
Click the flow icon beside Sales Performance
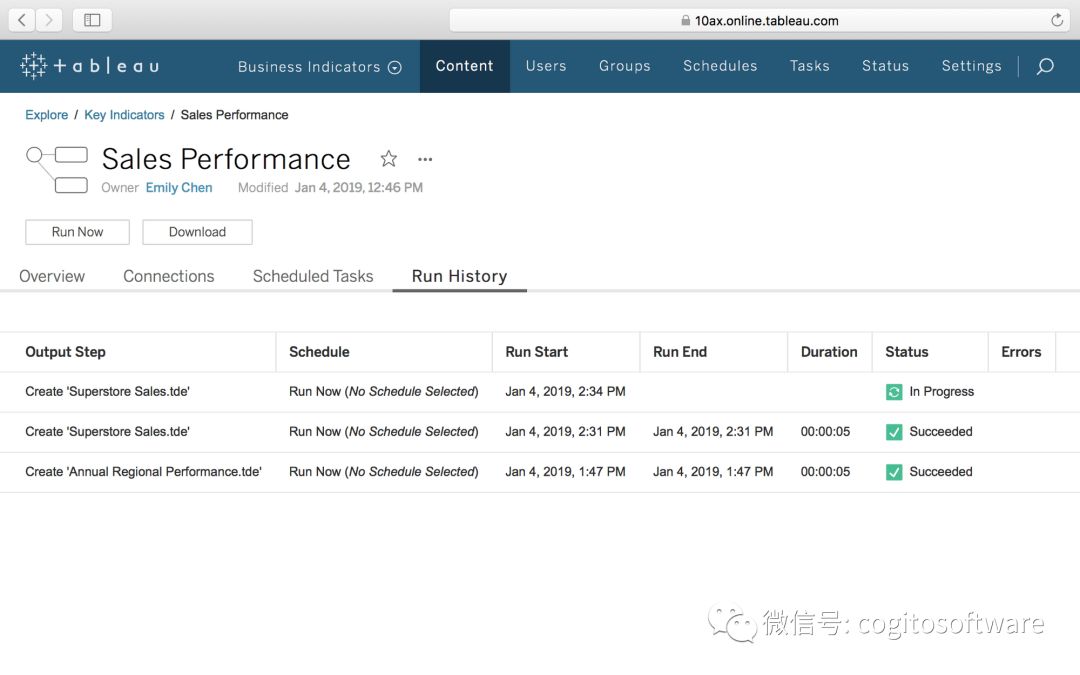[57, 169]
